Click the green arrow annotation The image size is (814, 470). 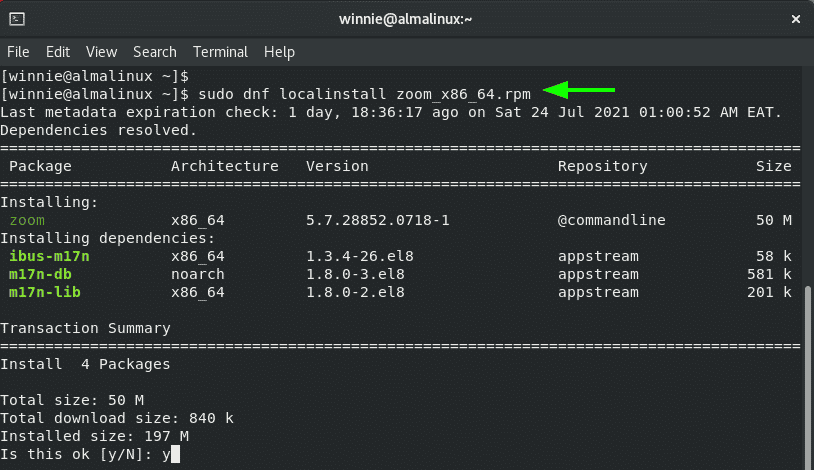(579, 90)
